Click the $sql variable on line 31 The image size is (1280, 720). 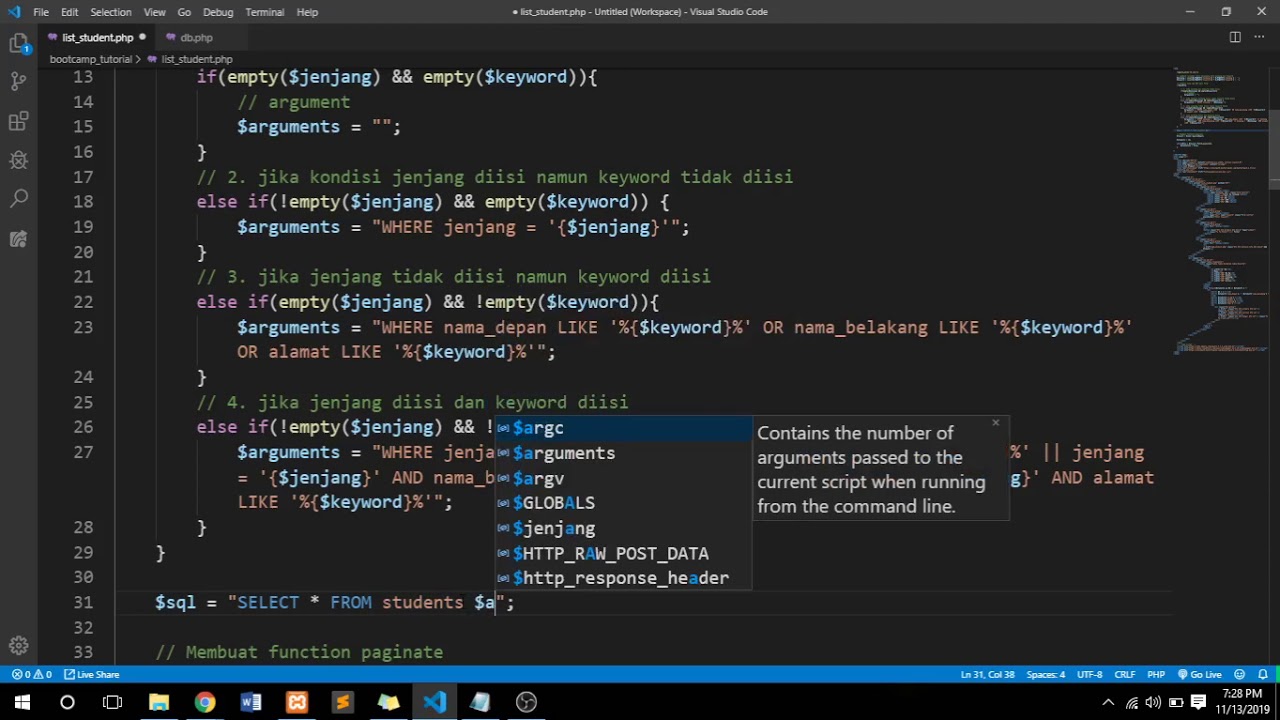pyautogui.click(x=175, y=602)
